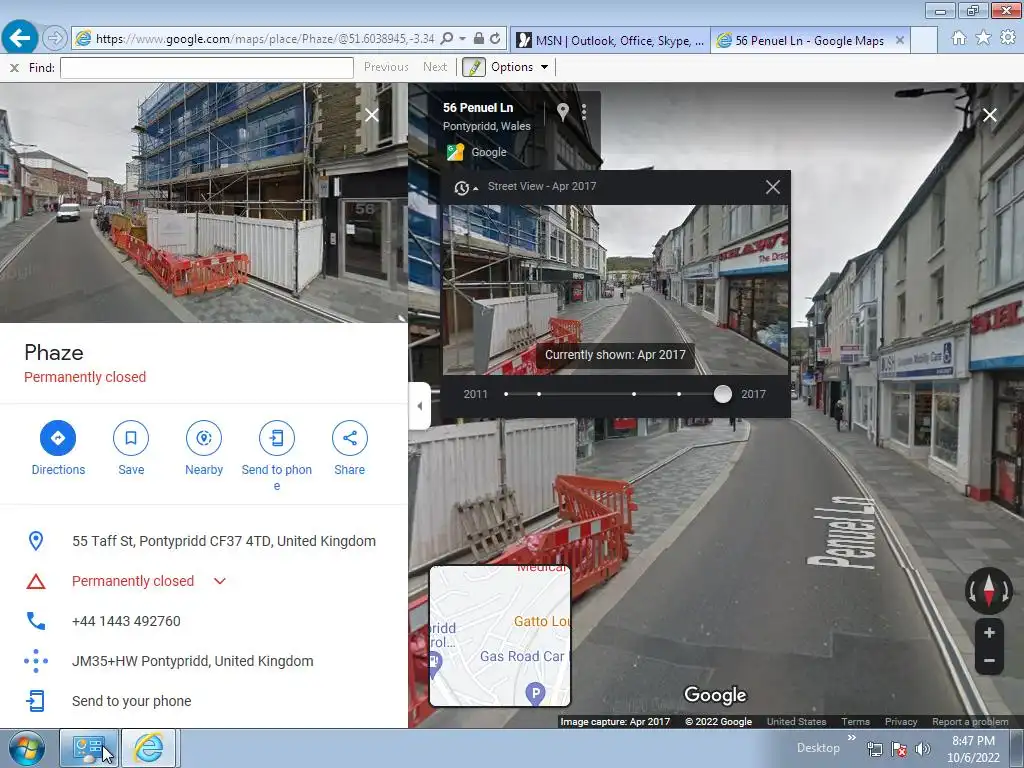Click the Share icon button
The image size is (1024, 768).
349,438
